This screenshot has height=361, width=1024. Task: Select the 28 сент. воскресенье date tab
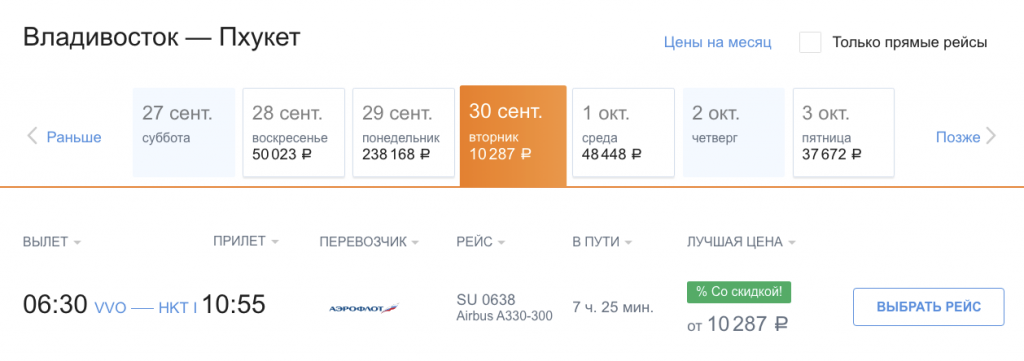(x=293, y=133)
